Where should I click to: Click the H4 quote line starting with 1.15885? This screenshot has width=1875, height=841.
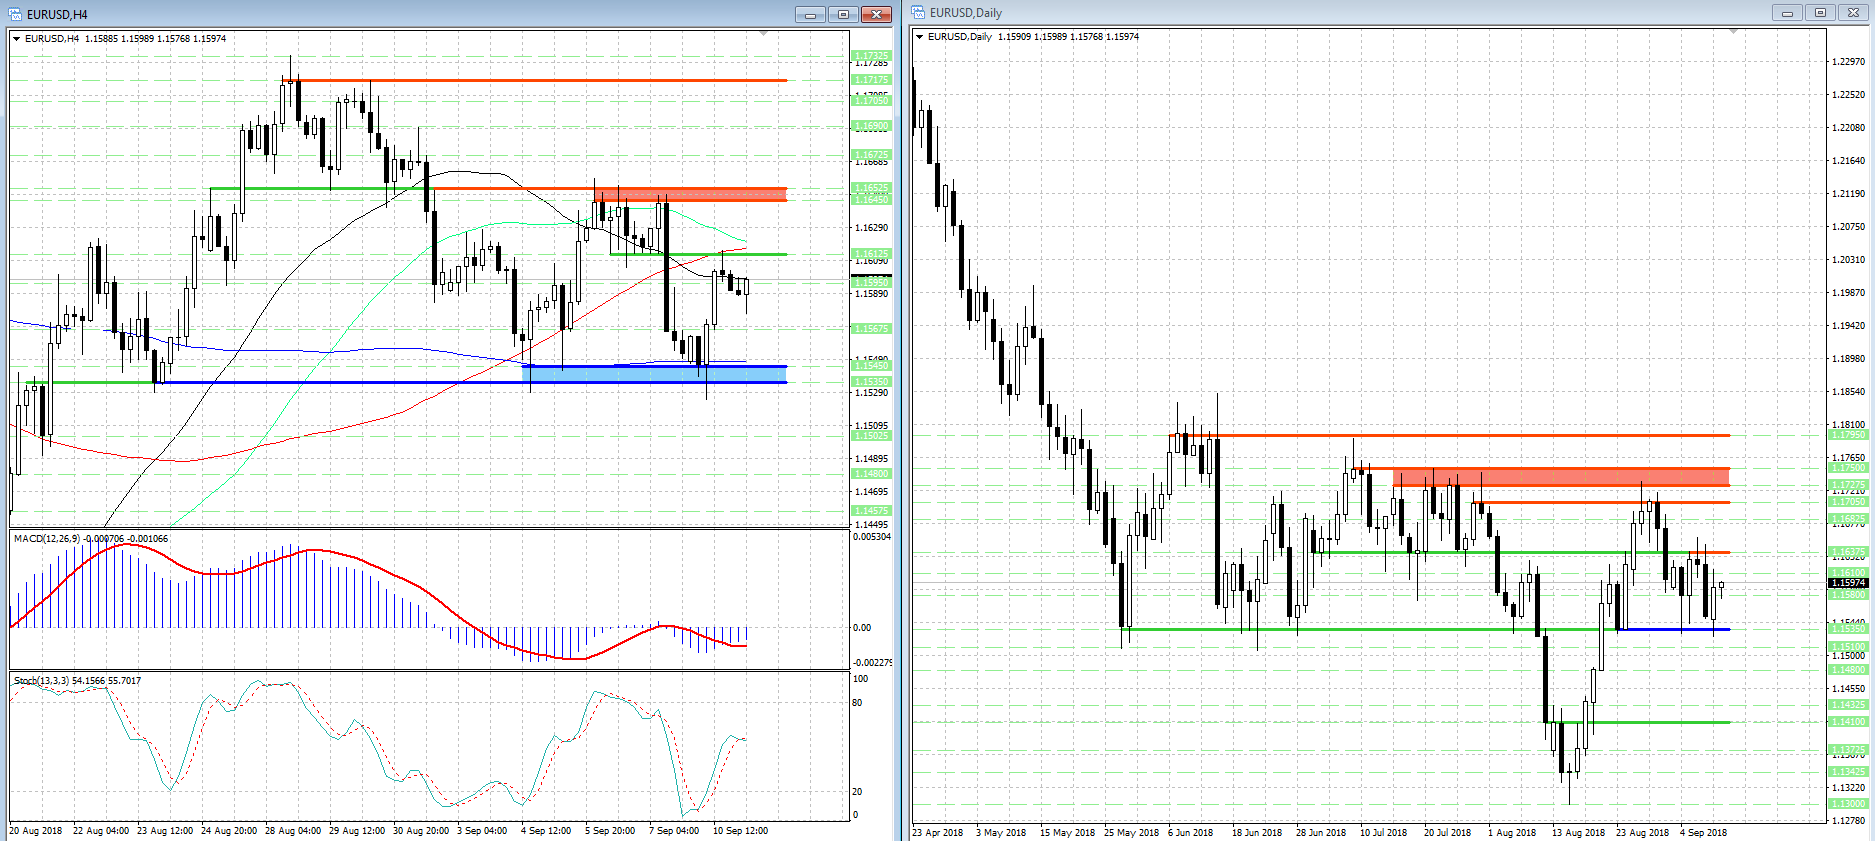point(155,39)
